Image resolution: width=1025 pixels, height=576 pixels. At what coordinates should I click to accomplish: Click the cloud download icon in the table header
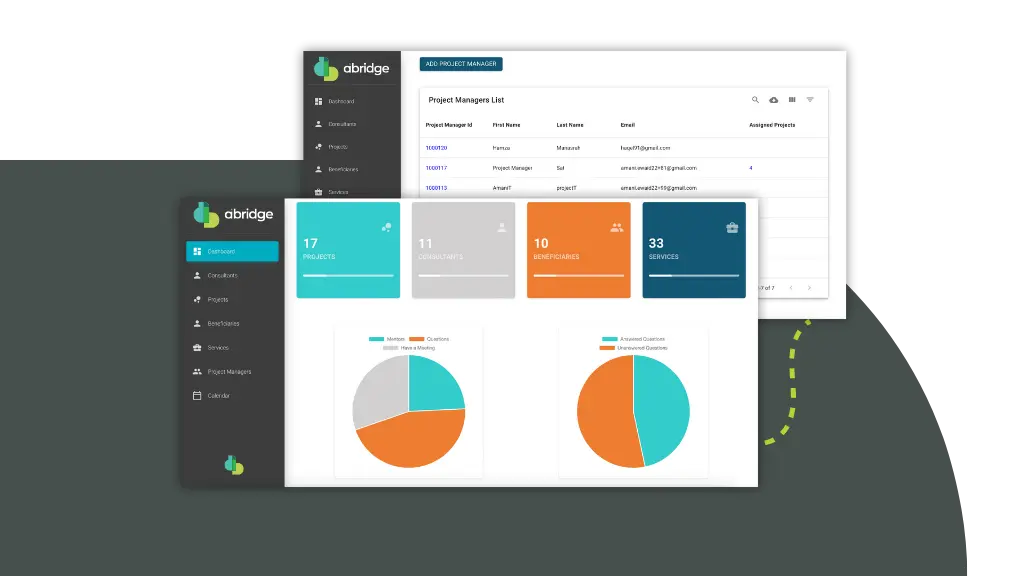(773, 100)
